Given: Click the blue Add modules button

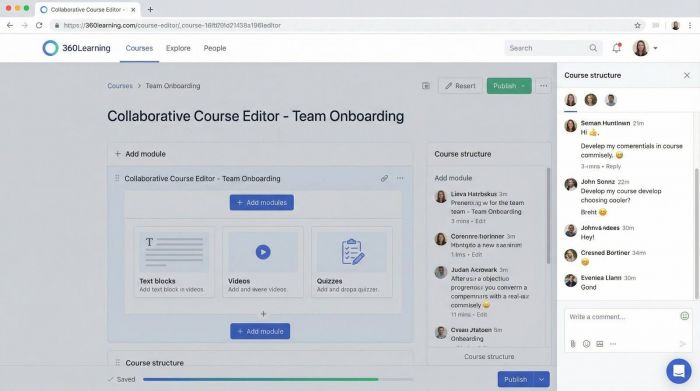Looking at the screenshot, I should pyautogui.click(x=262, y=203).
